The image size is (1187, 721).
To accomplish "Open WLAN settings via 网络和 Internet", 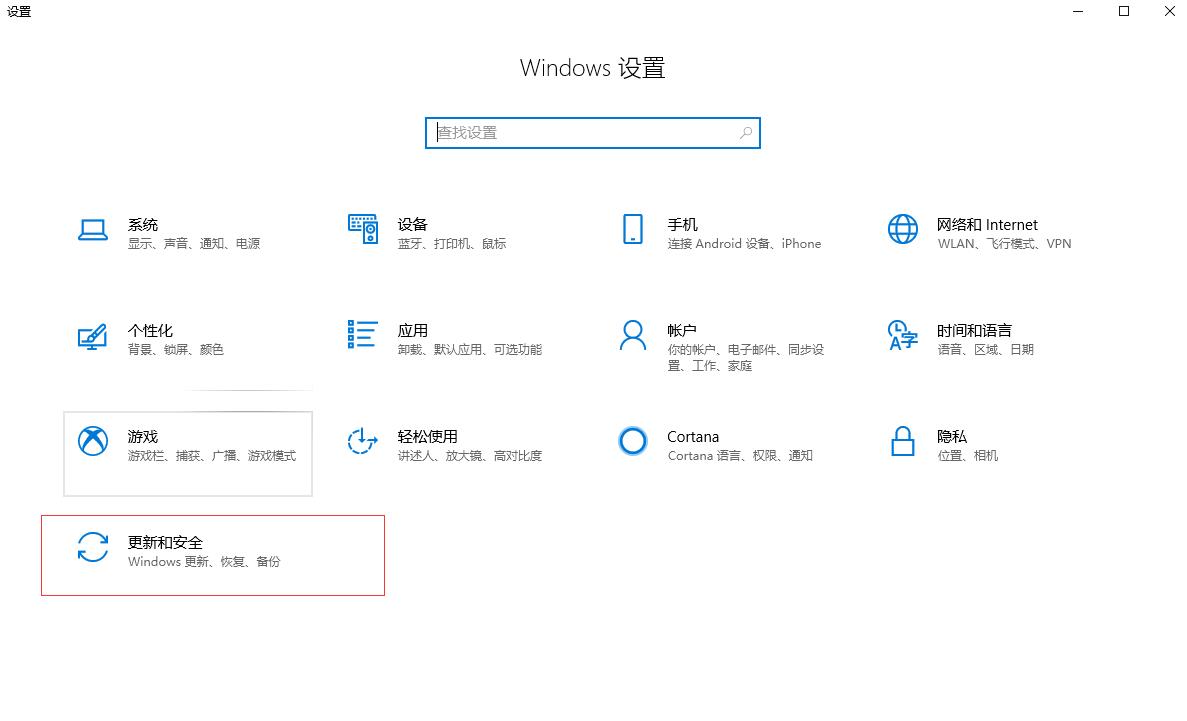I will click(951, 243).
